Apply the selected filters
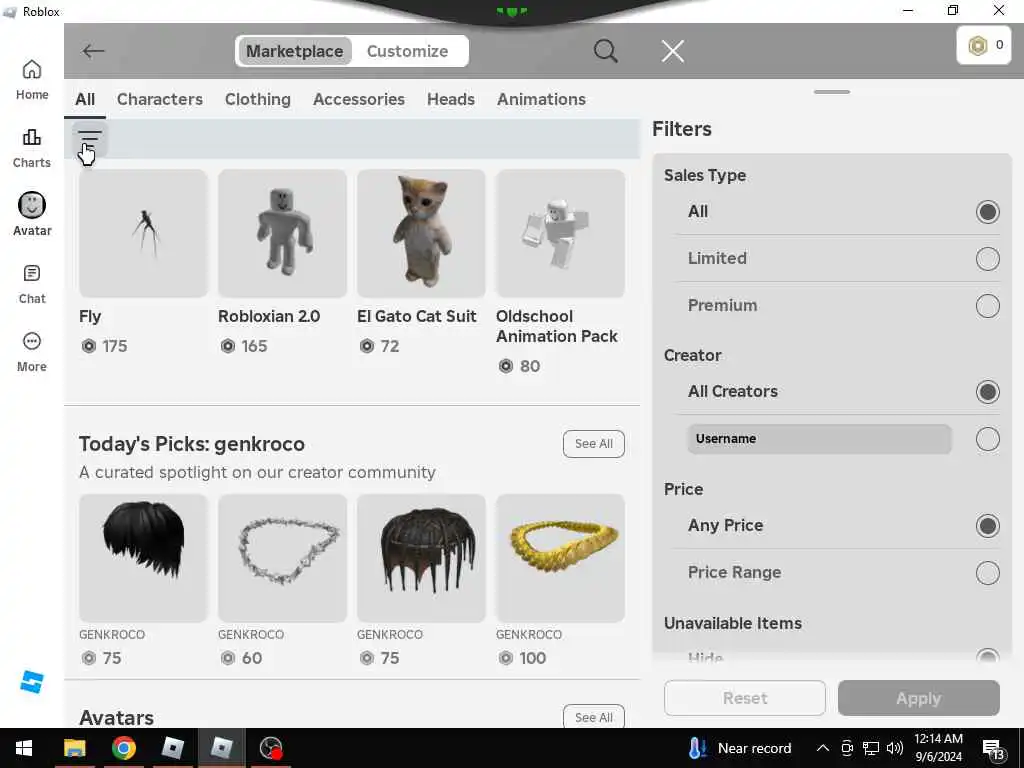 [x=918, y=698]
